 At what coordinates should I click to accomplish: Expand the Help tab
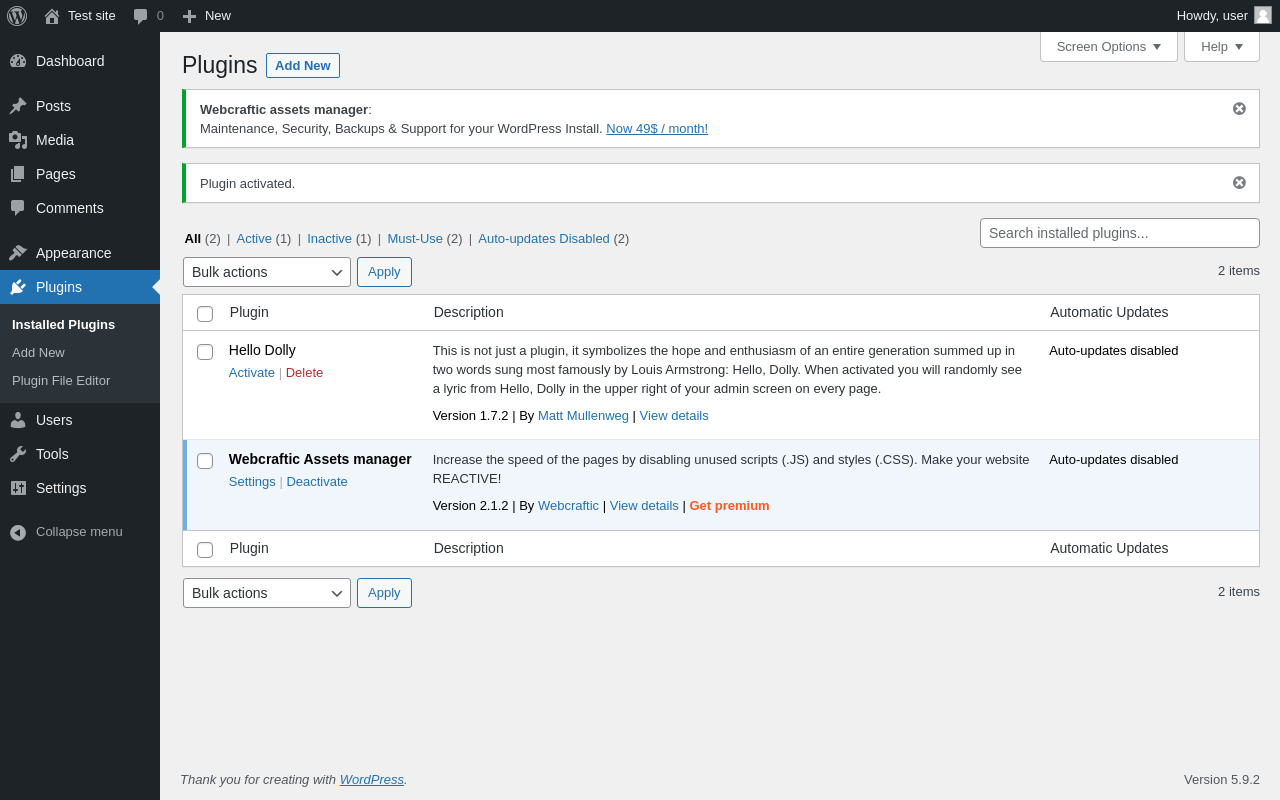point(1221,47)
